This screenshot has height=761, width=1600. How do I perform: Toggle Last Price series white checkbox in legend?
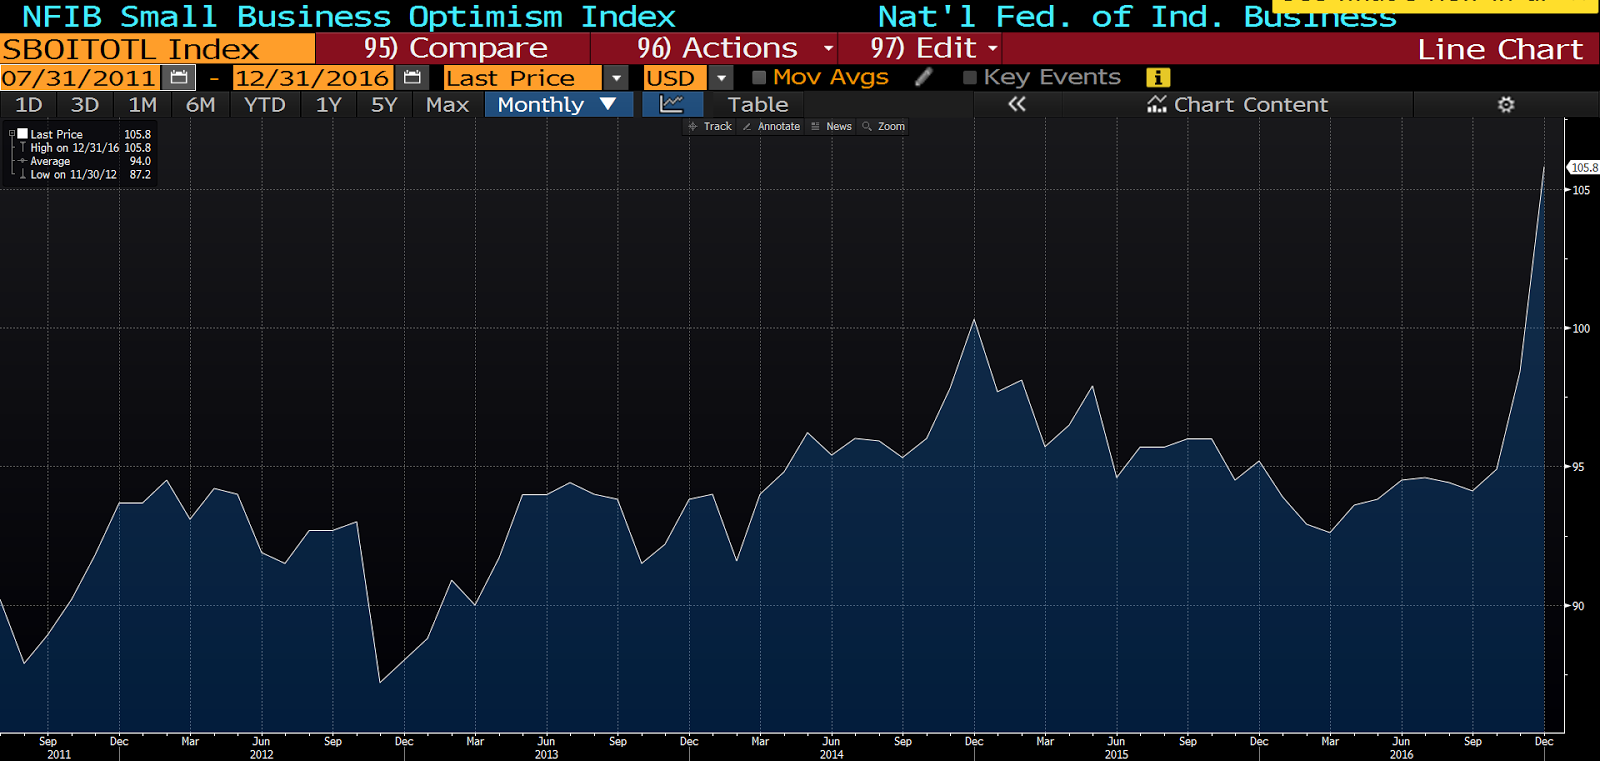23,134
